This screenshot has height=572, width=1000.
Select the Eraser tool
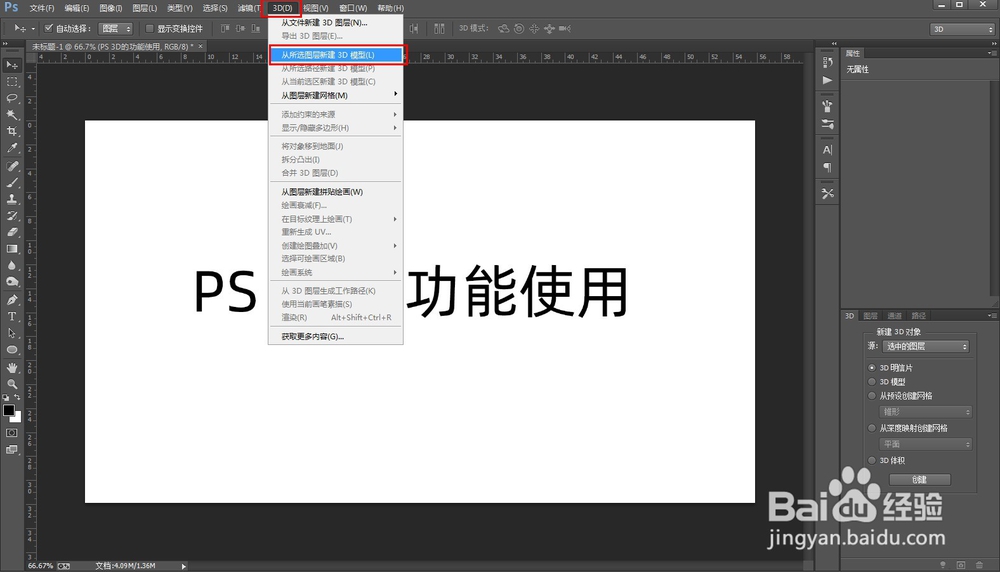coord(12,232)
